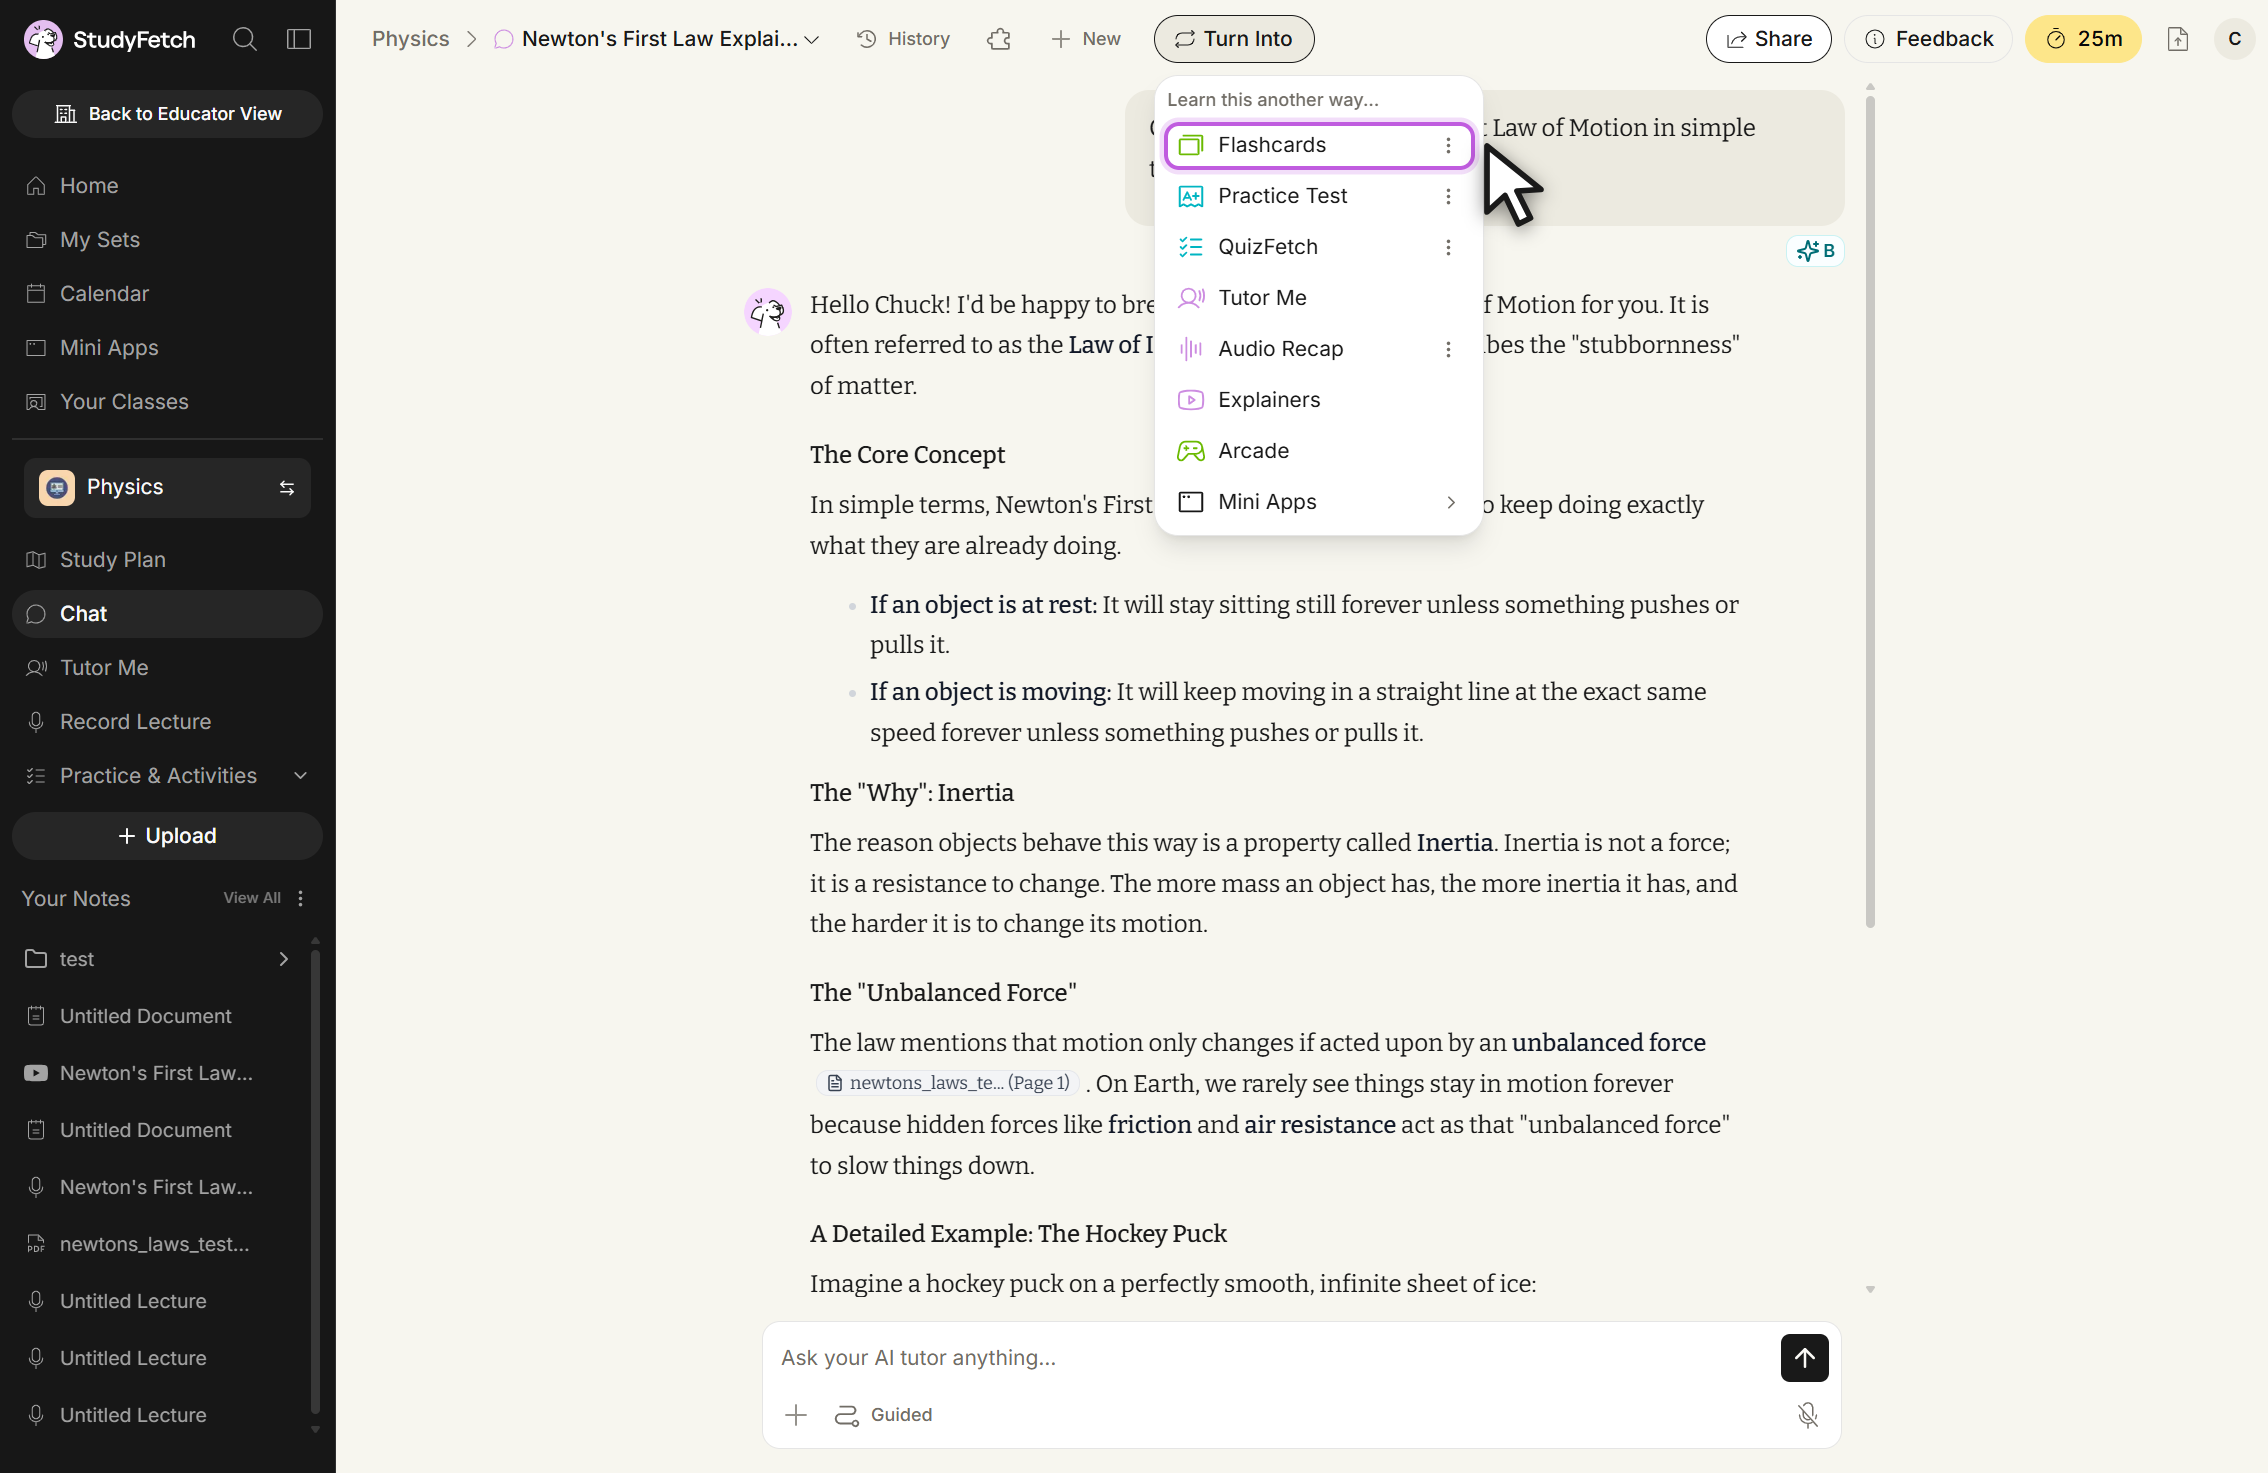Open QuizFetch three-dot options
Viewport: 2268px width, 1473px height.
(x=1448, y=248)
